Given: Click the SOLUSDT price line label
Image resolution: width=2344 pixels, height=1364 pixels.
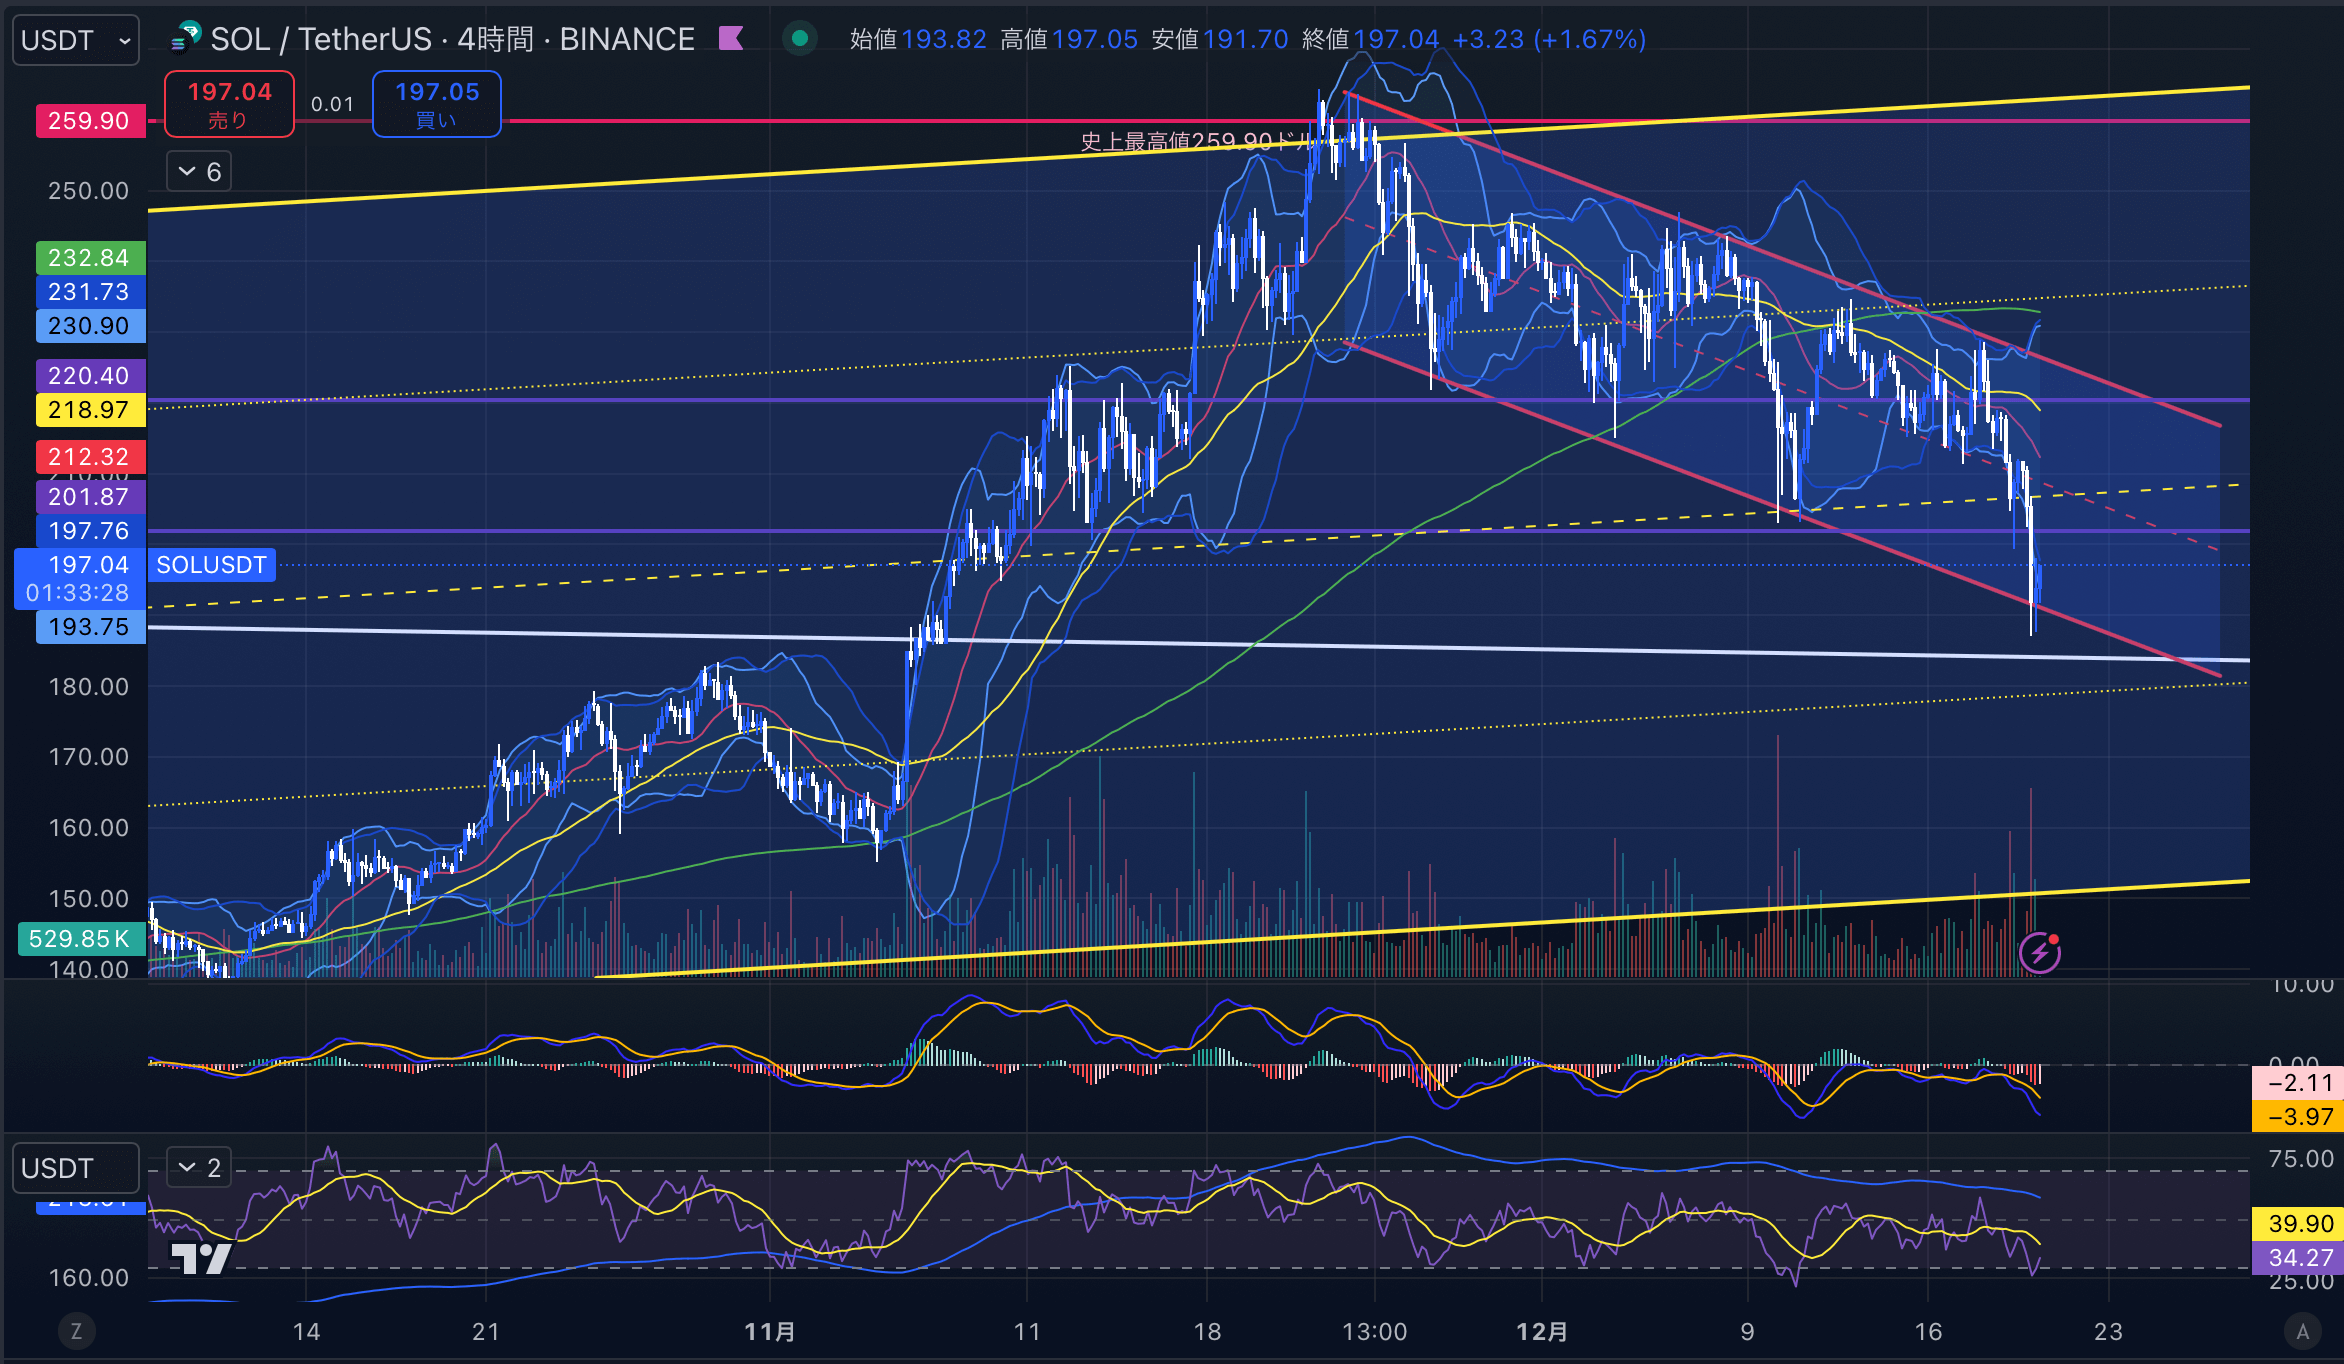Looking at the screenshot, I should pyautogui.click(x=212, y=565).
